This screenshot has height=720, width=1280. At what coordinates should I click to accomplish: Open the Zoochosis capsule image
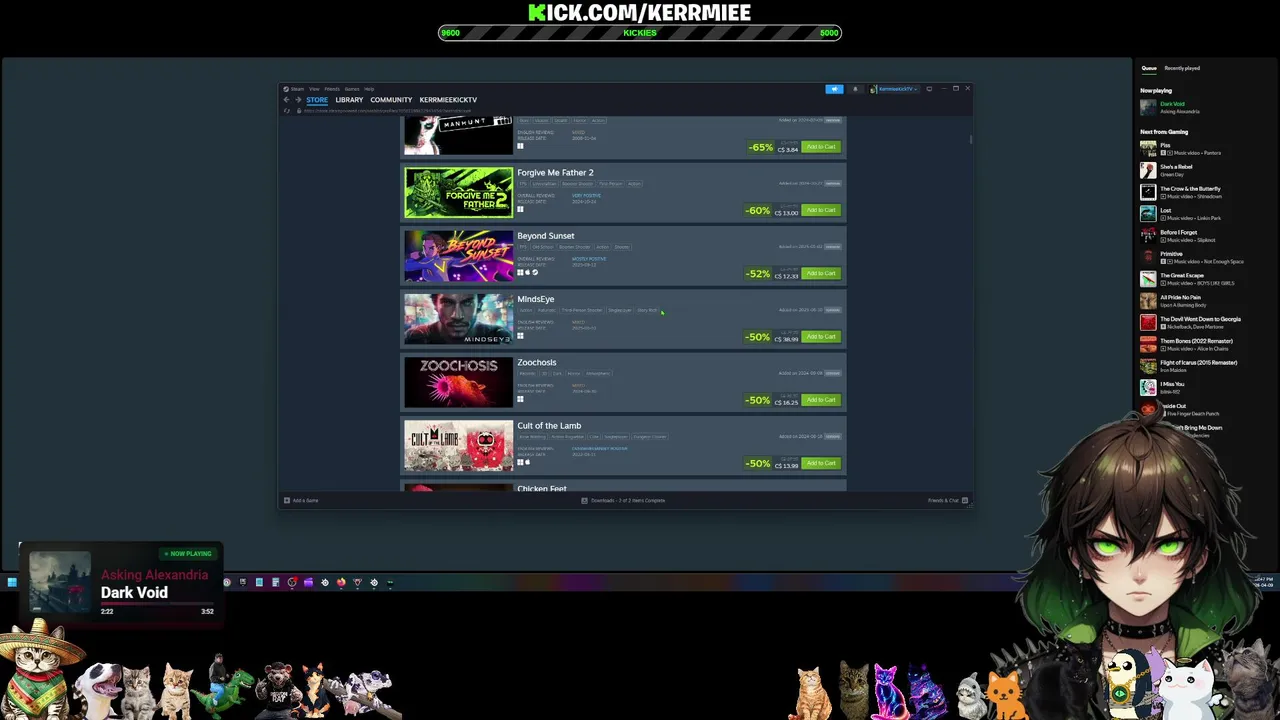[458, 382]
